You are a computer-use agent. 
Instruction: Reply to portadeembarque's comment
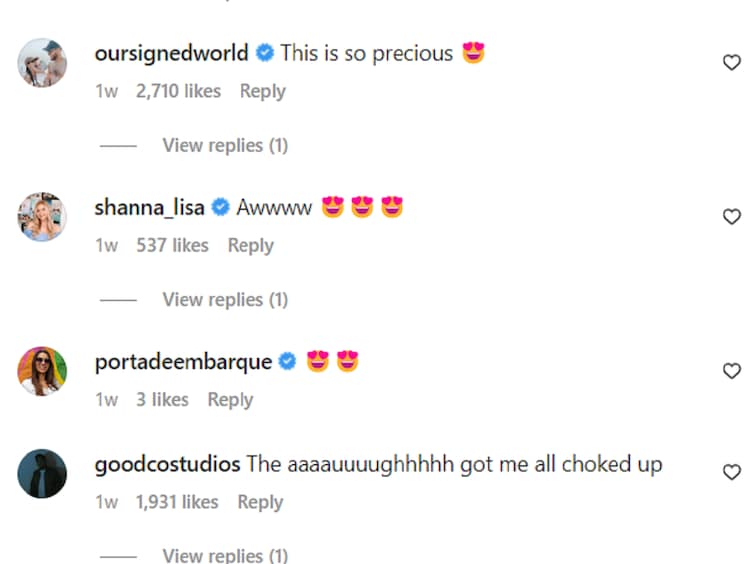click(230, 399)
